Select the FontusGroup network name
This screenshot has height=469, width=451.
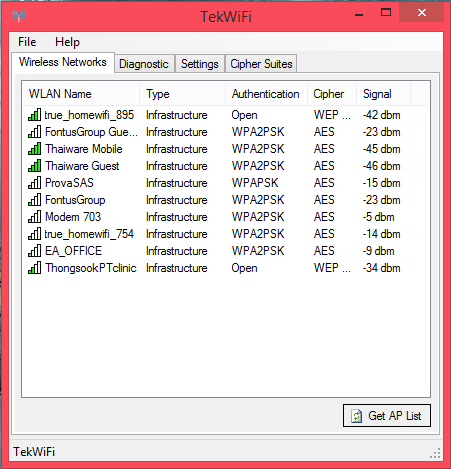click(75, 200)
